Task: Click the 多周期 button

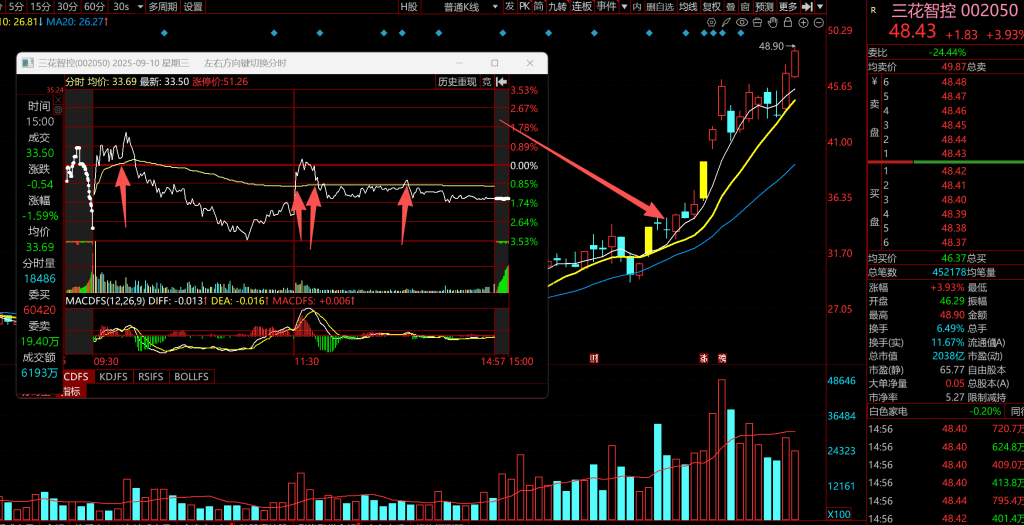Action: pos(161,6)
